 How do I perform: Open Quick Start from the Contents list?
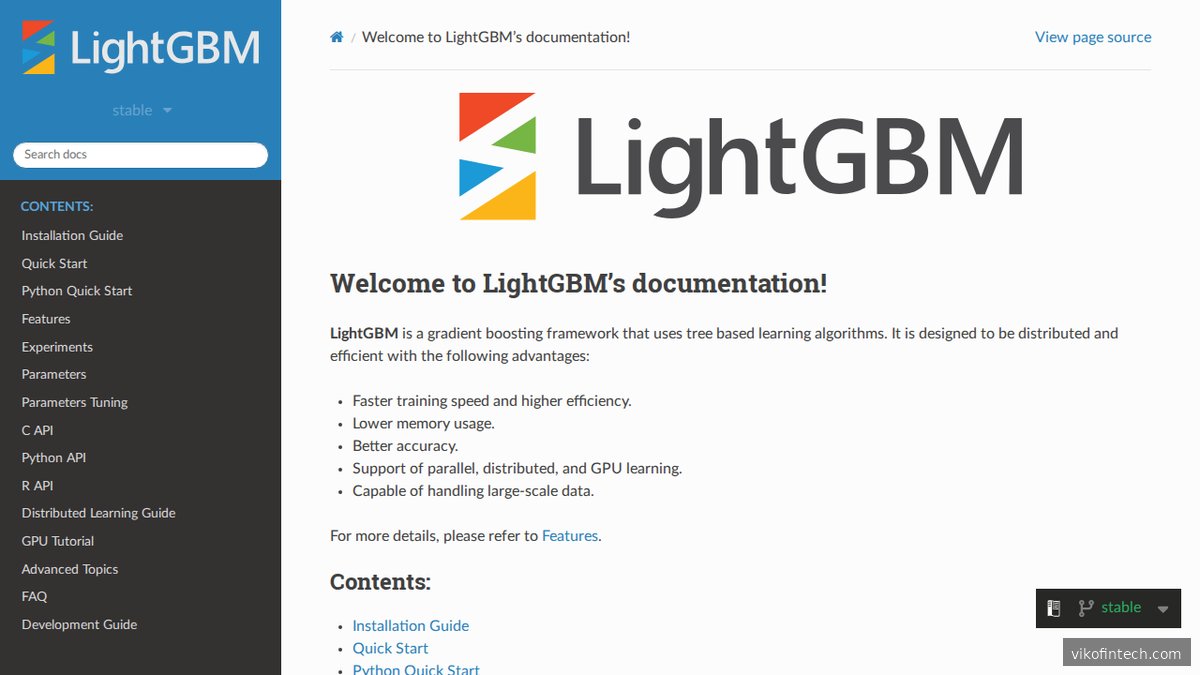click(390, 648)
